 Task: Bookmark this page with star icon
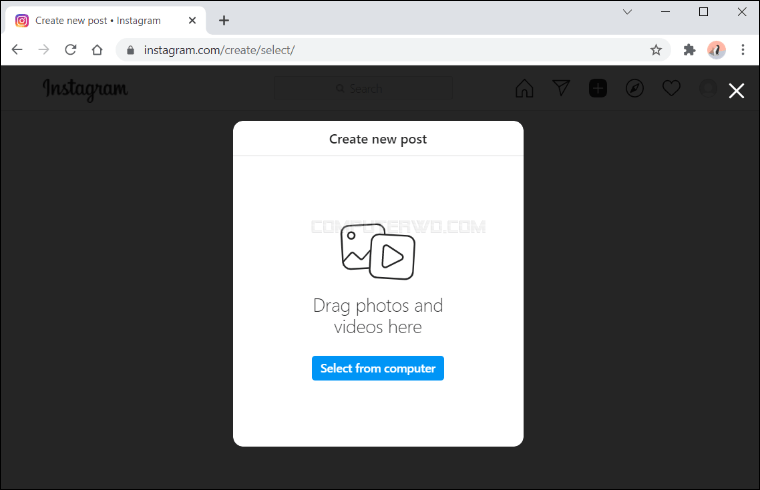coord(656,49)
